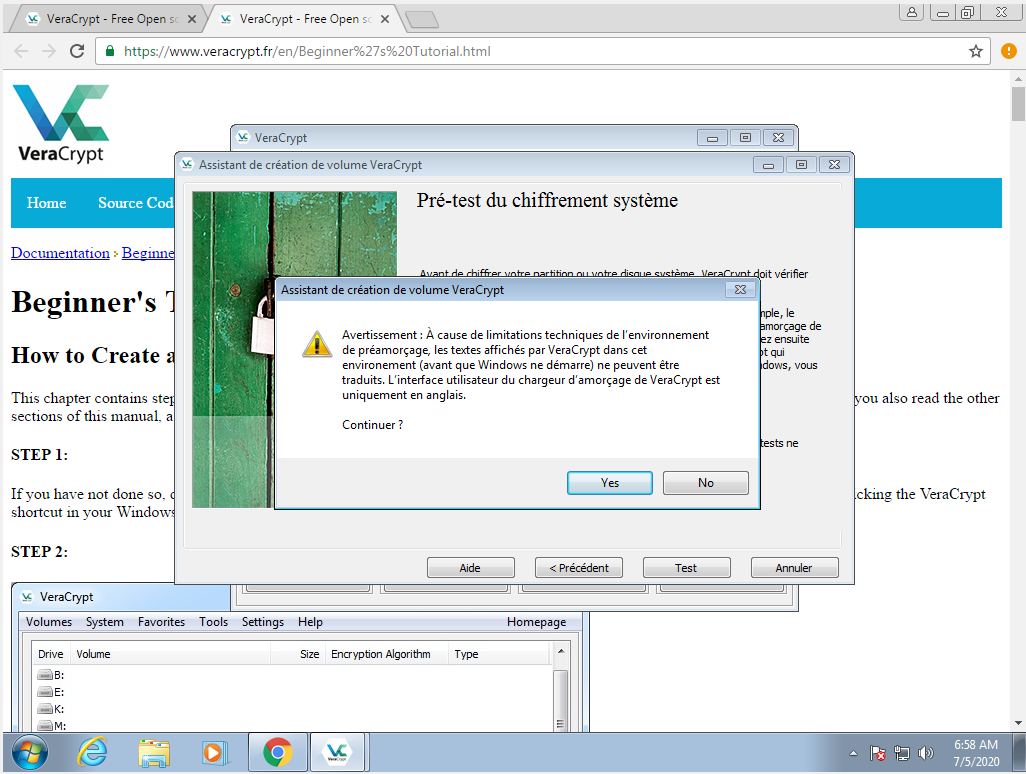The width and height of the screenshot is (1026, 774).
Task: Click the network tray icon
Action: pyautogui.click(x=902, y=754)
